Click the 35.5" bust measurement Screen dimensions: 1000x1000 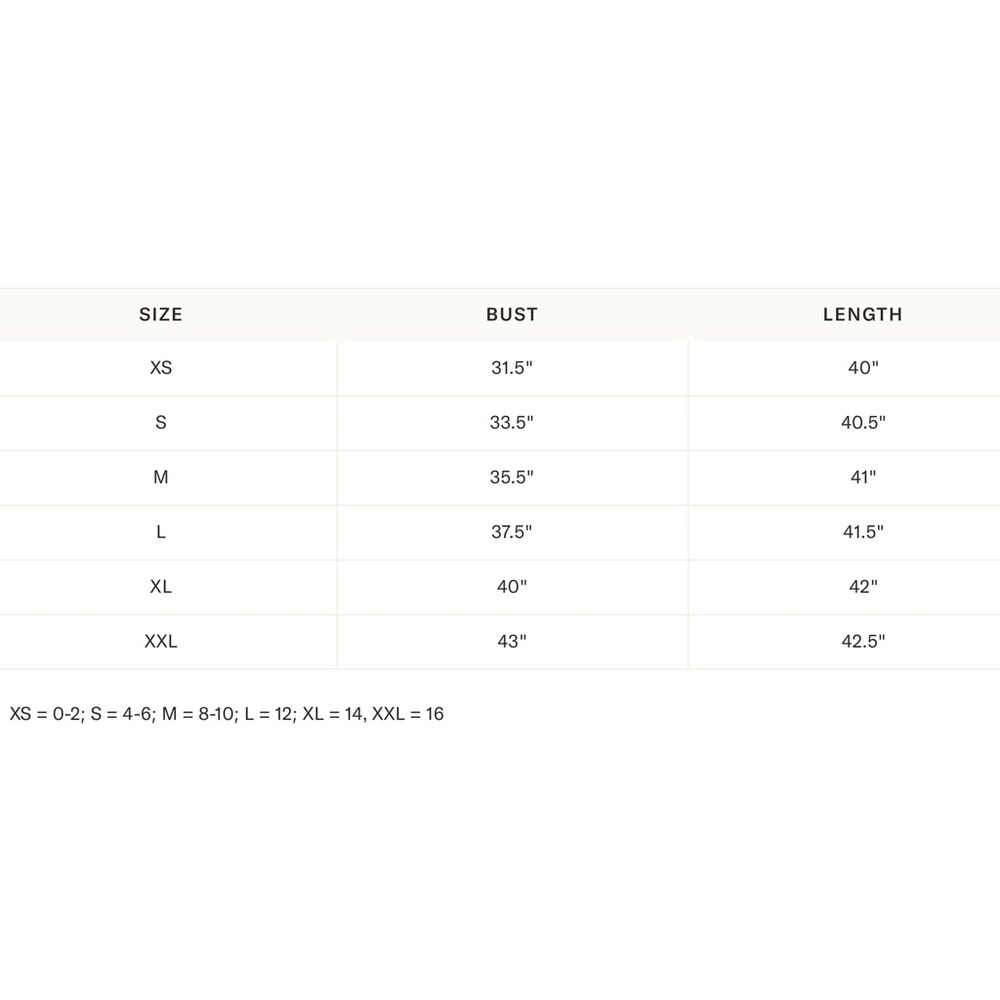[x=512, y=478]
